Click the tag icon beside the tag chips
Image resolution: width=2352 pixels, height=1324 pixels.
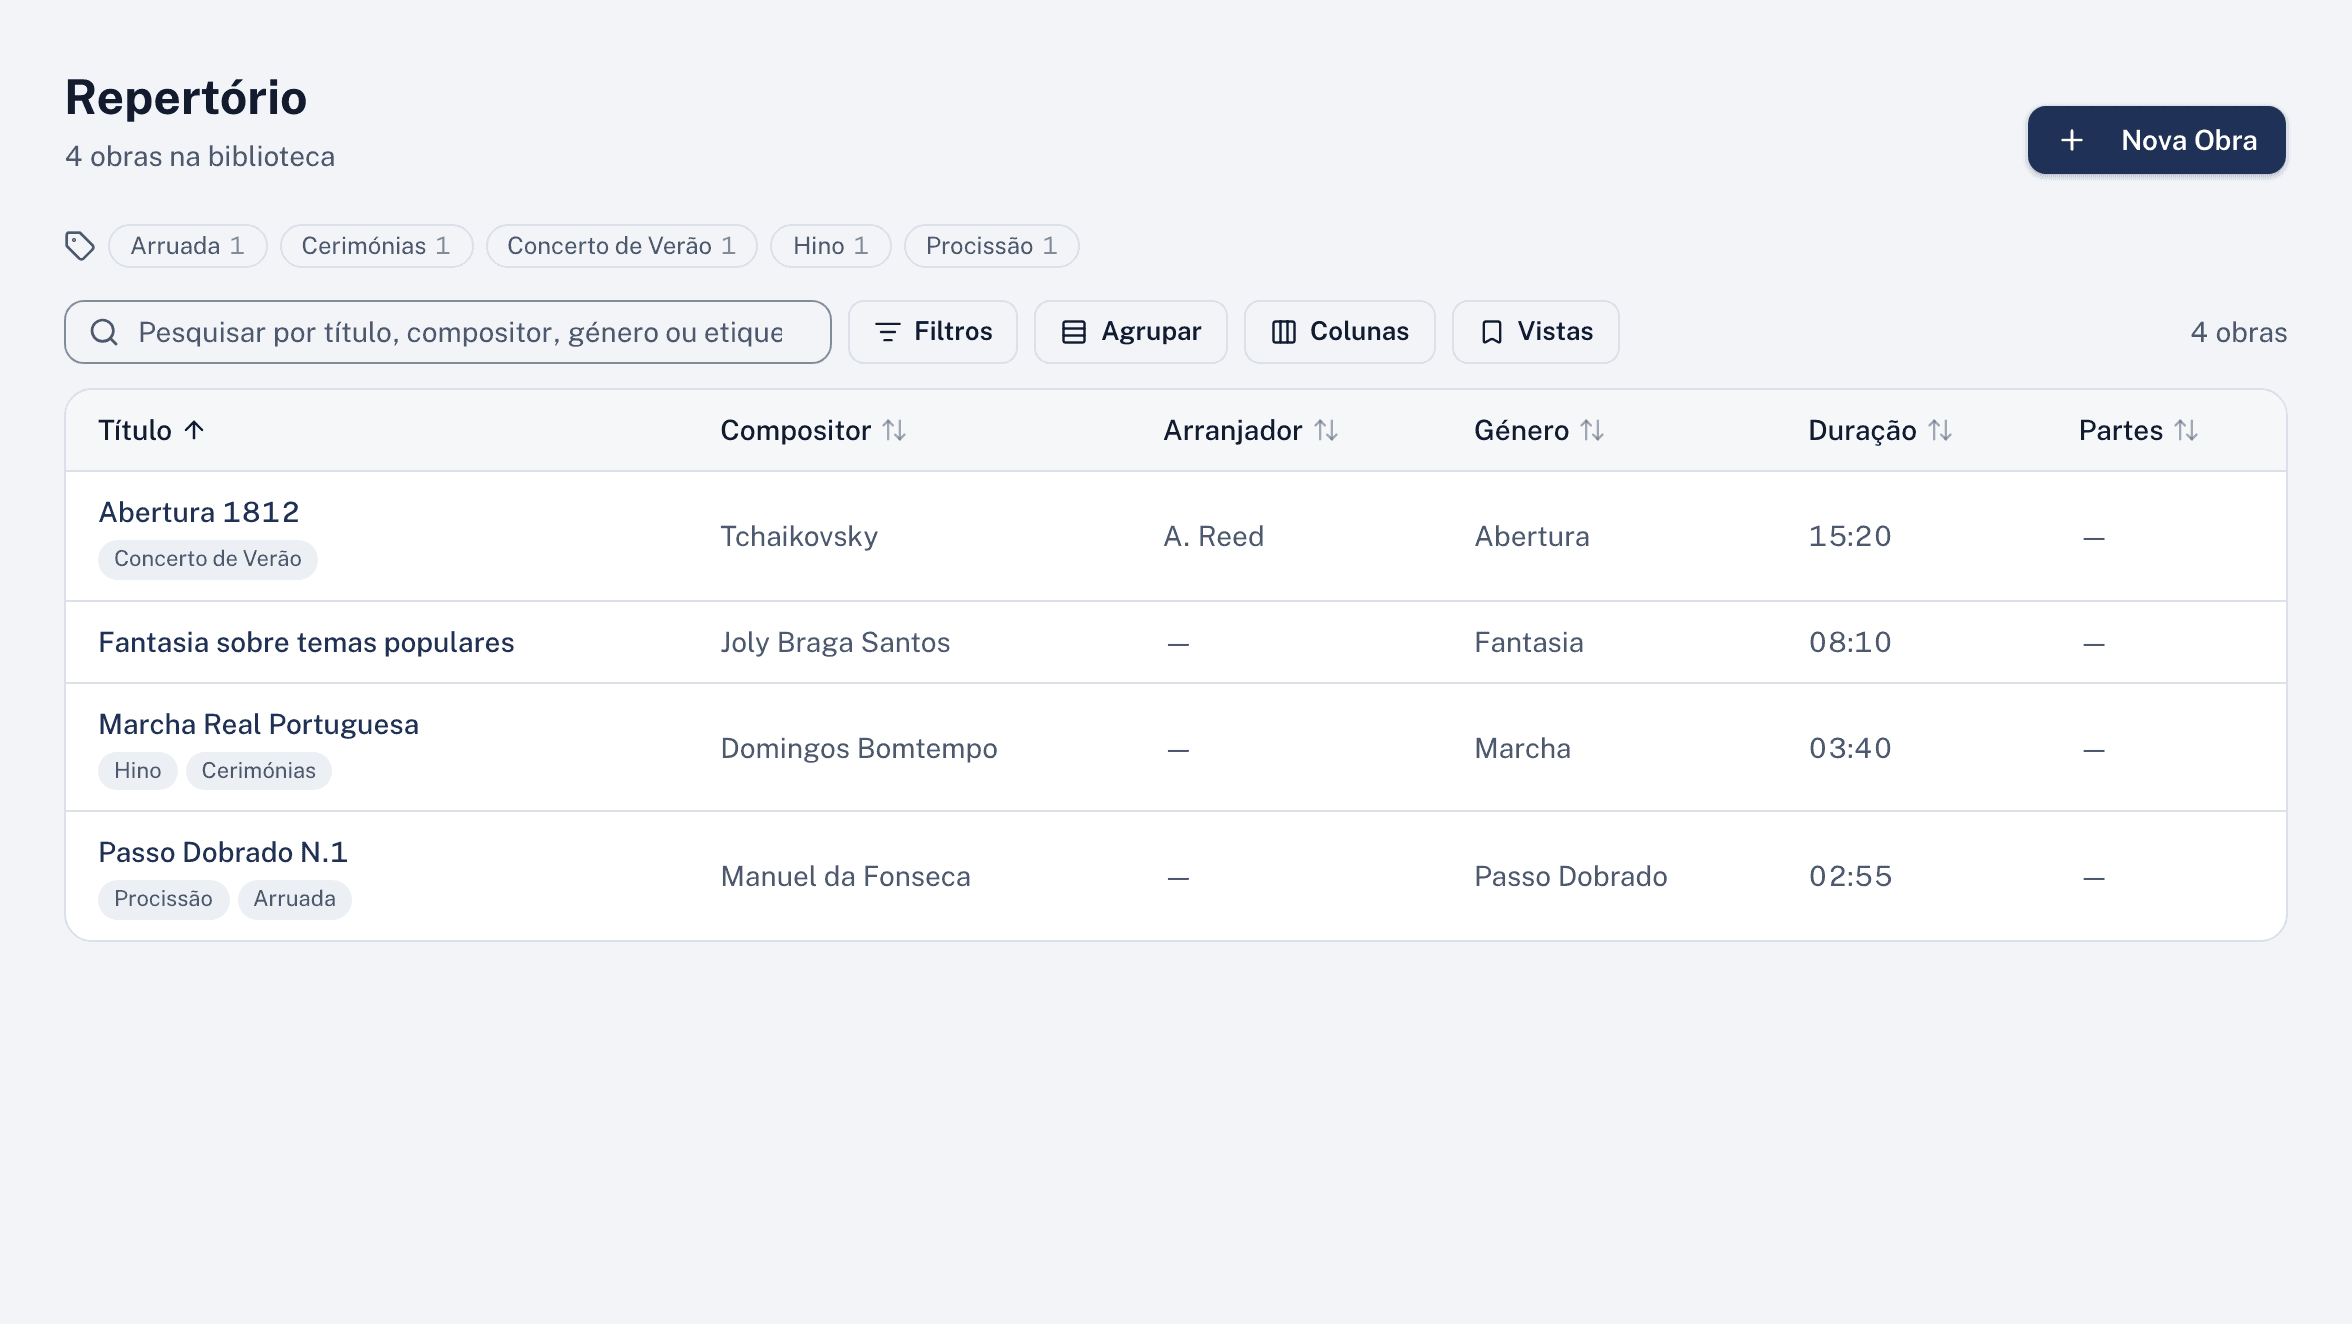(80, 246)
